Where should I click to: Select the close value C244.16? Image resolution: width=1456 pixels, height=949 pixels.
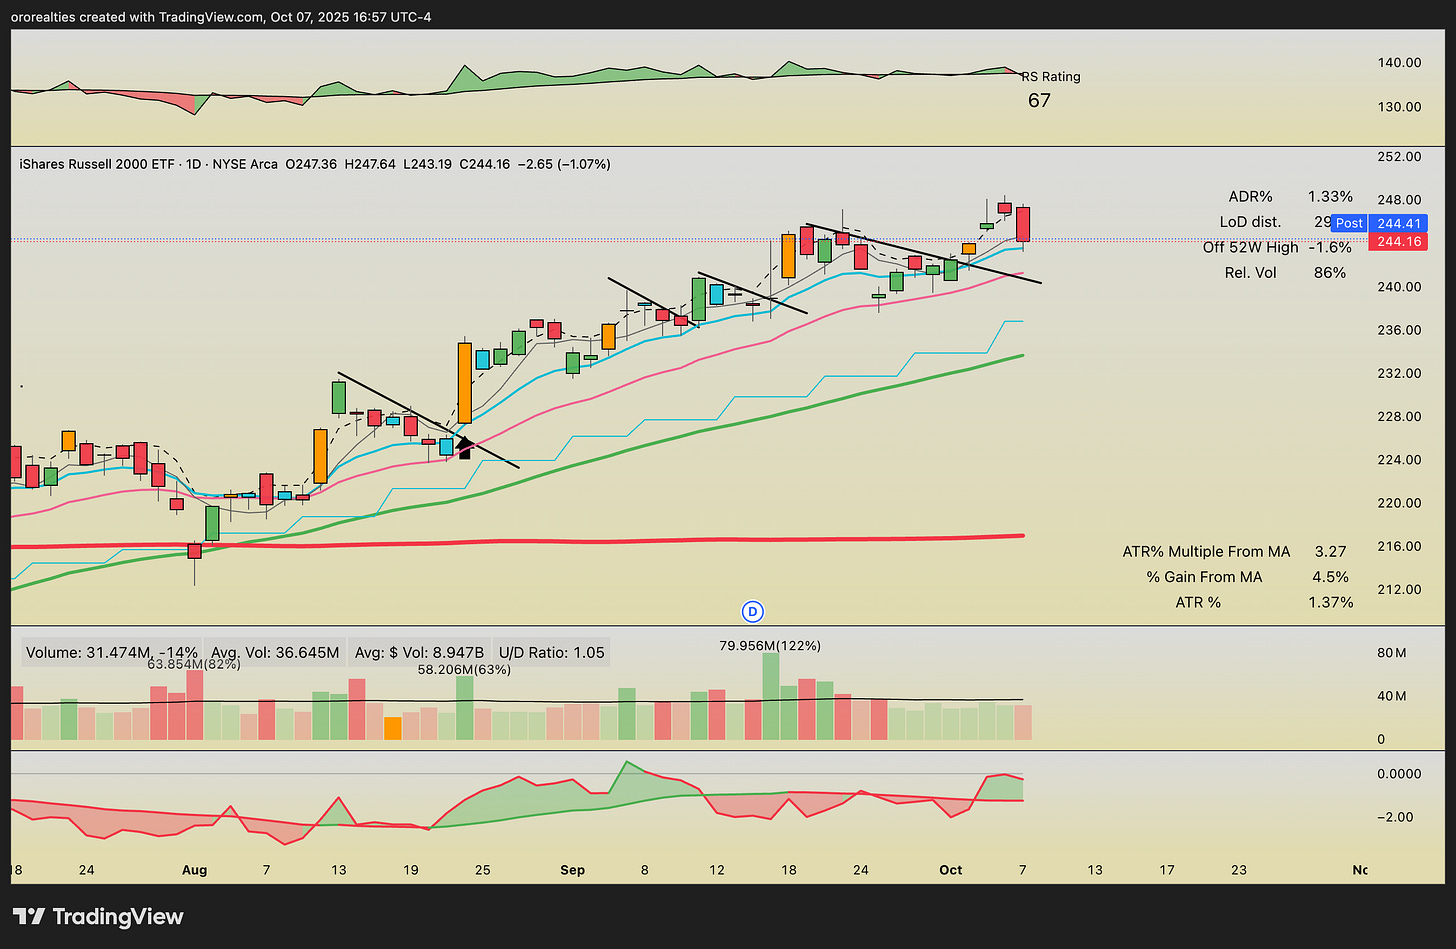484,164
